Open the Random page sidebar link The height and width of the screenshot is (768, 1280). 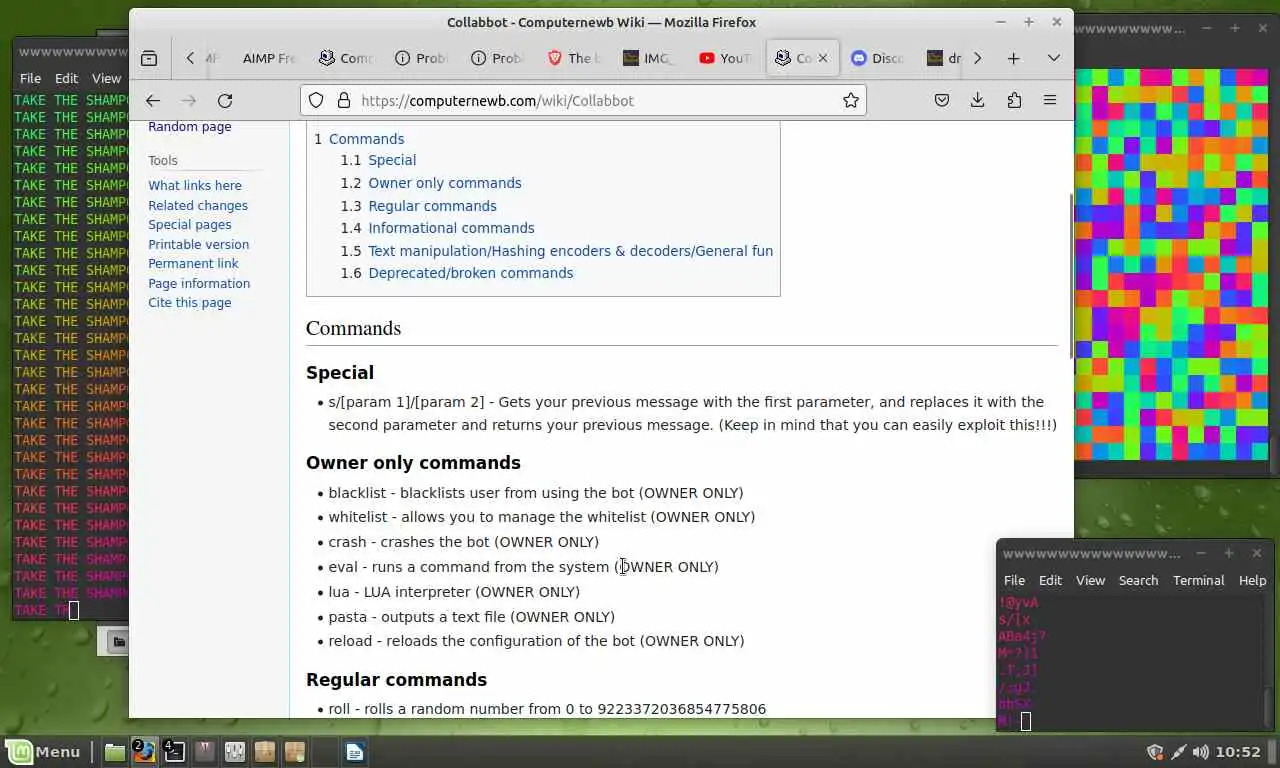189,126
